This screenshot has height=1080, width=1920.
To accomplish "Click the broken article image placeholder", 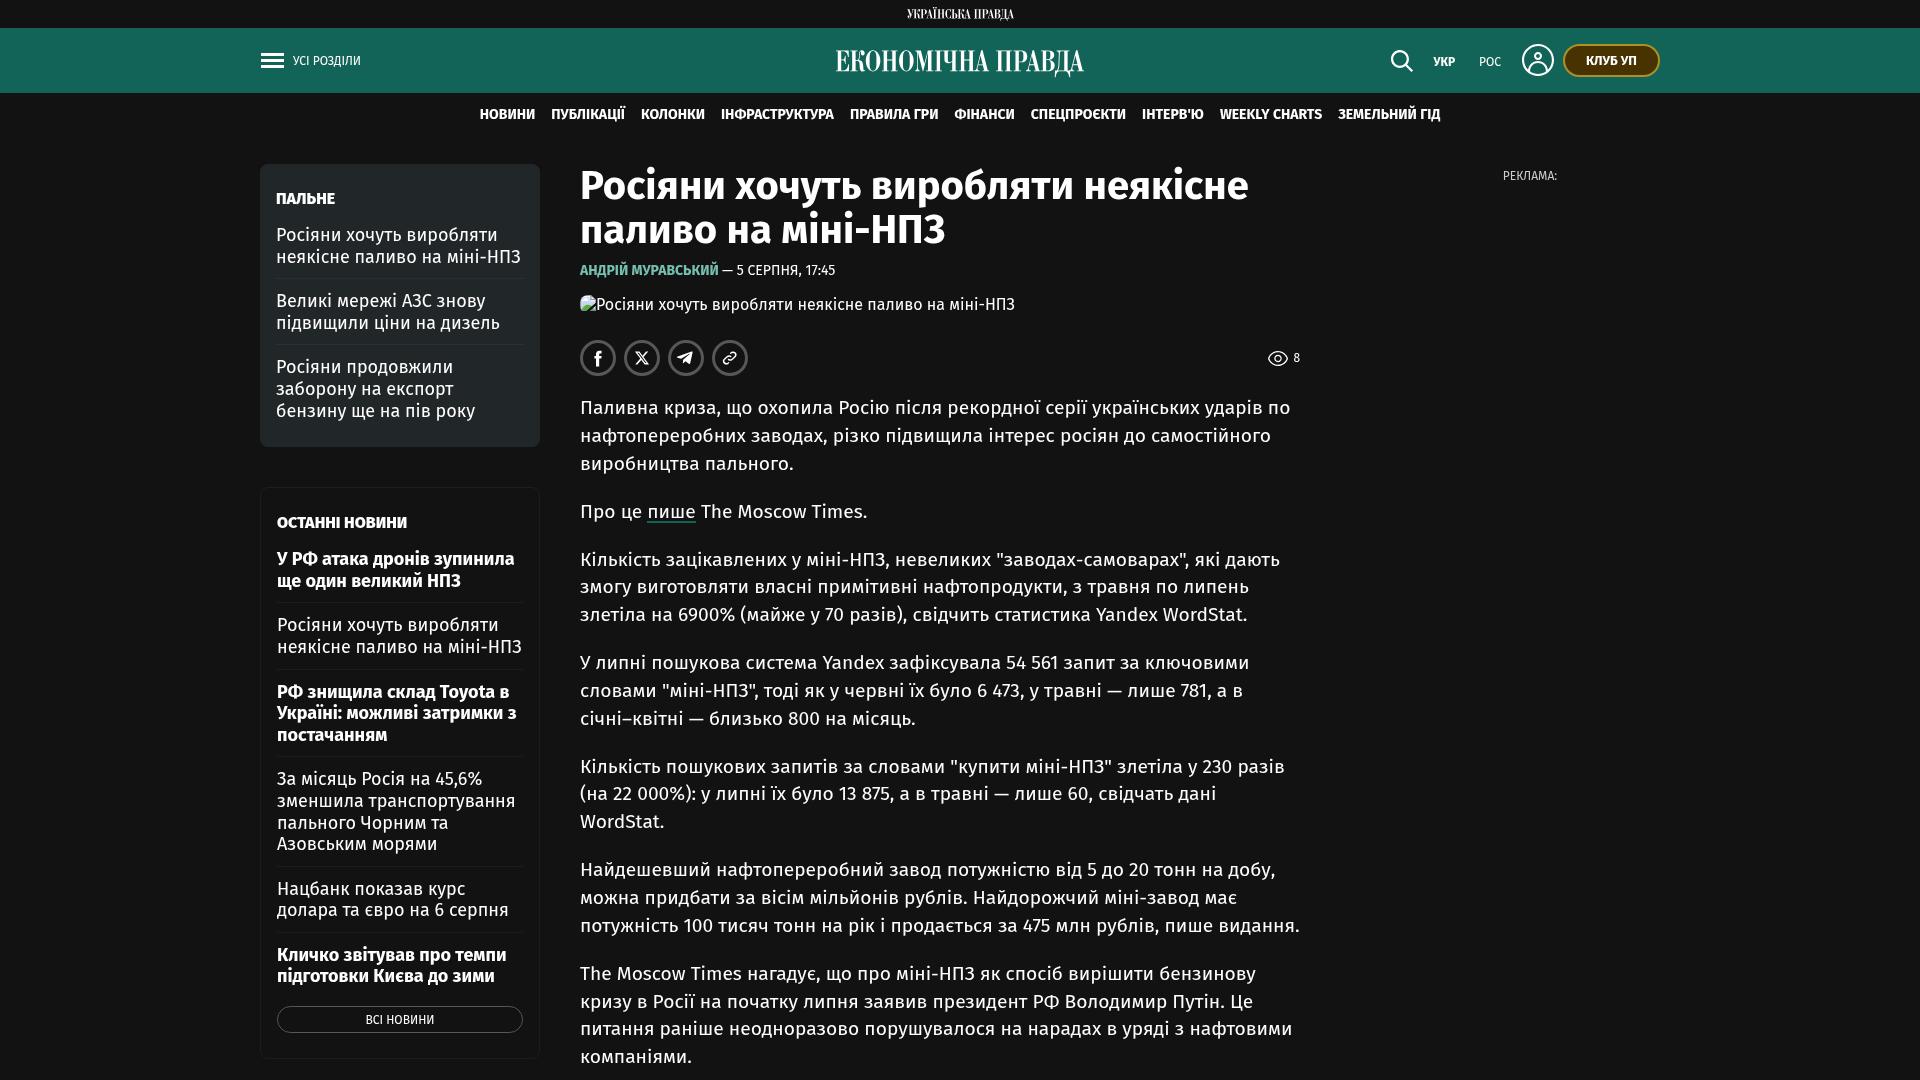I will point(797,305).
